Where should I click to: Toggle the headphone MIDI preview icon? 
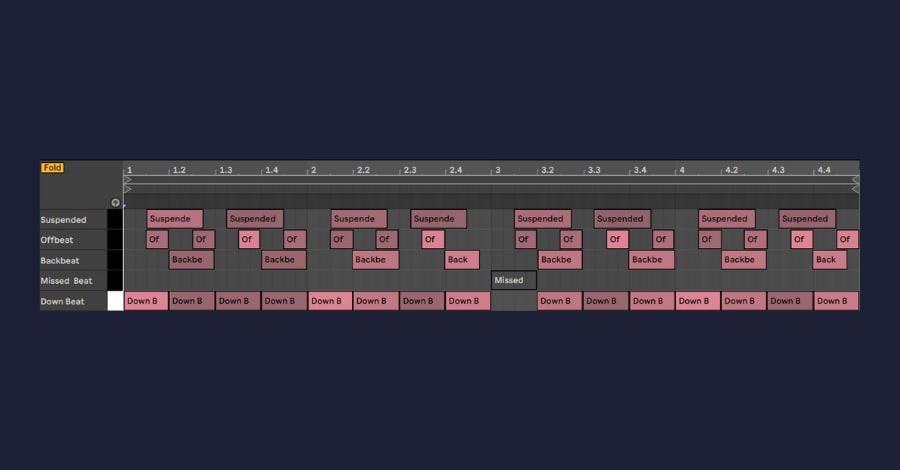[x=115, y=203]
